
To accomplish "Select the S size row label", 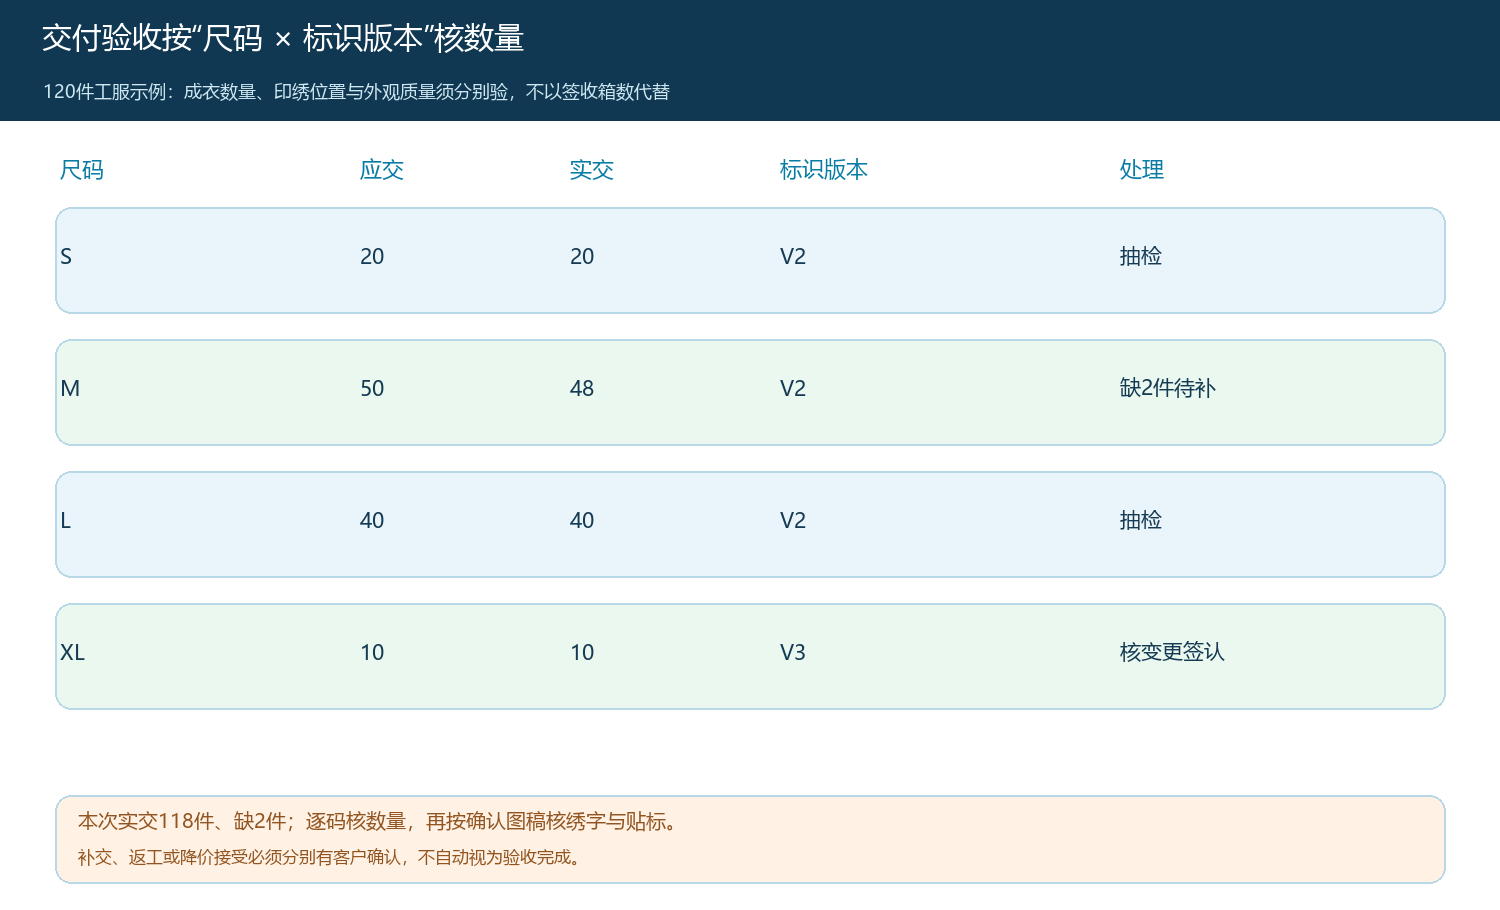I will 66,256.
